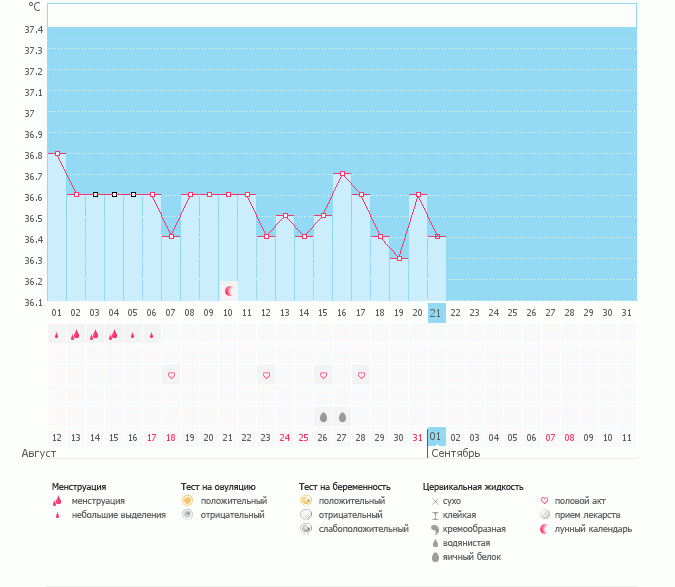Select the cervical fluid icon on cycle day 15

pos(323,416)
